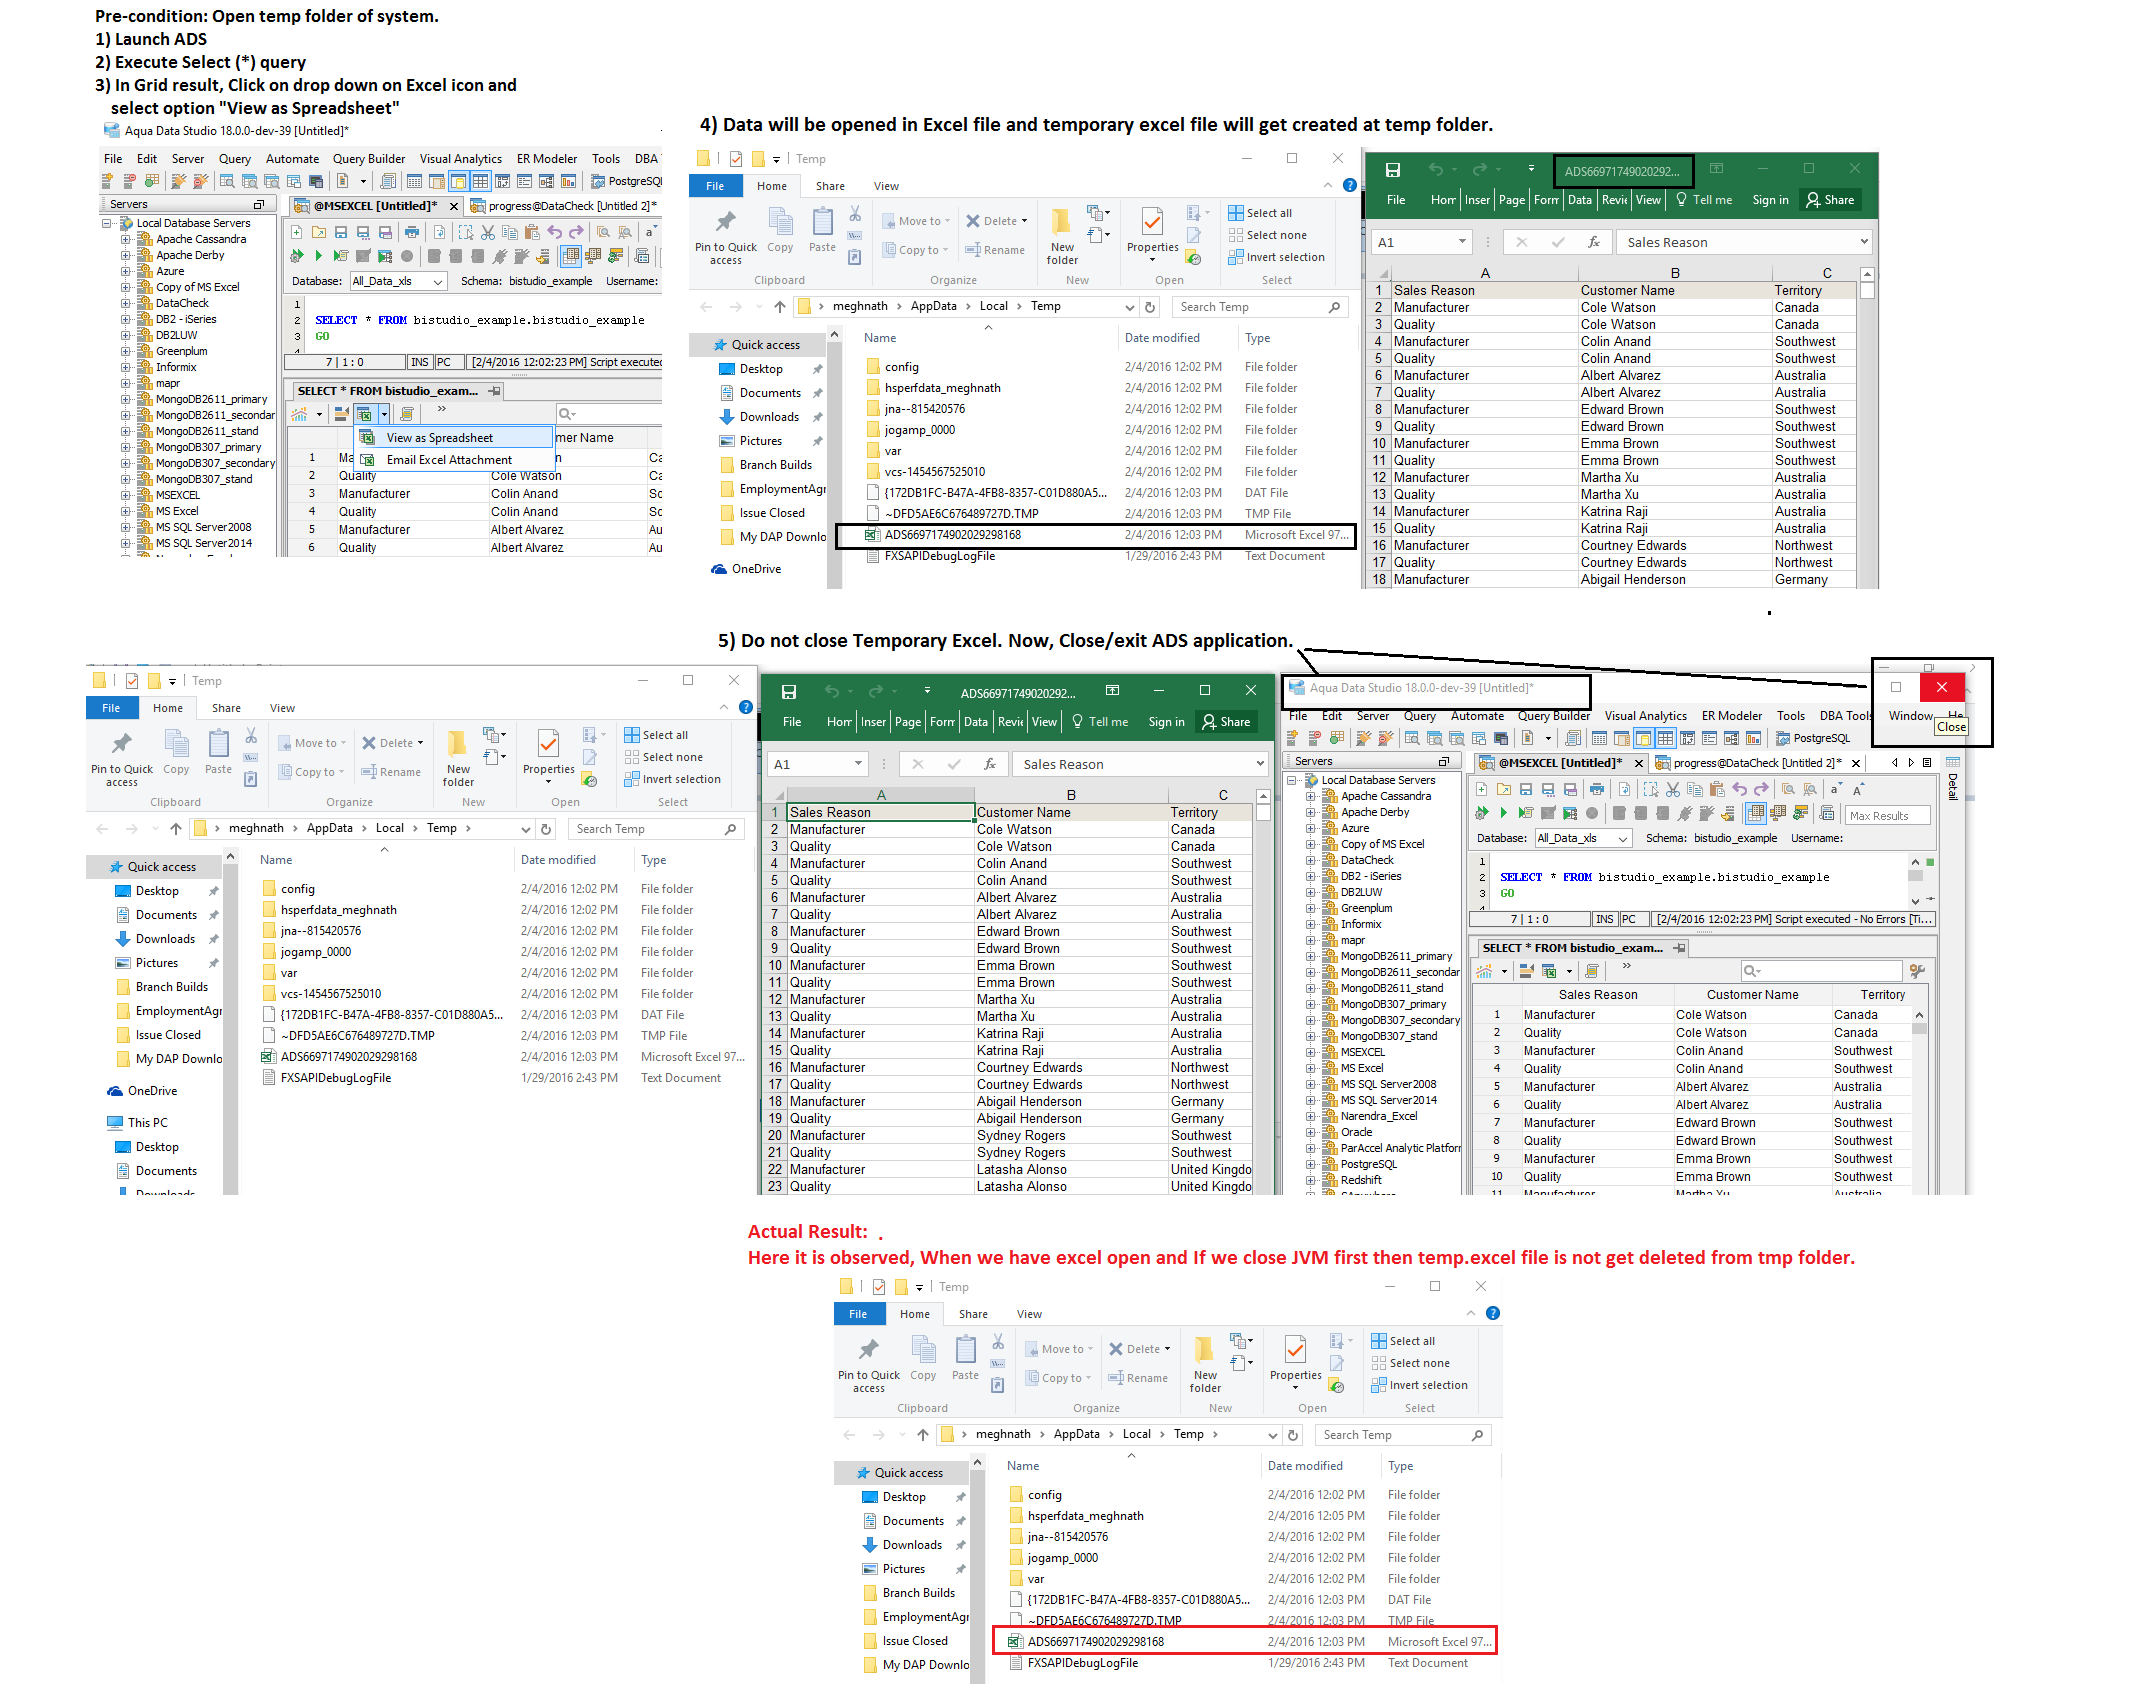The height and width of the screenshot is (1700, 2154).
Task: Collapse Local Database Servers in step 5 Servers tree
Action: (x=1292, y=780)
